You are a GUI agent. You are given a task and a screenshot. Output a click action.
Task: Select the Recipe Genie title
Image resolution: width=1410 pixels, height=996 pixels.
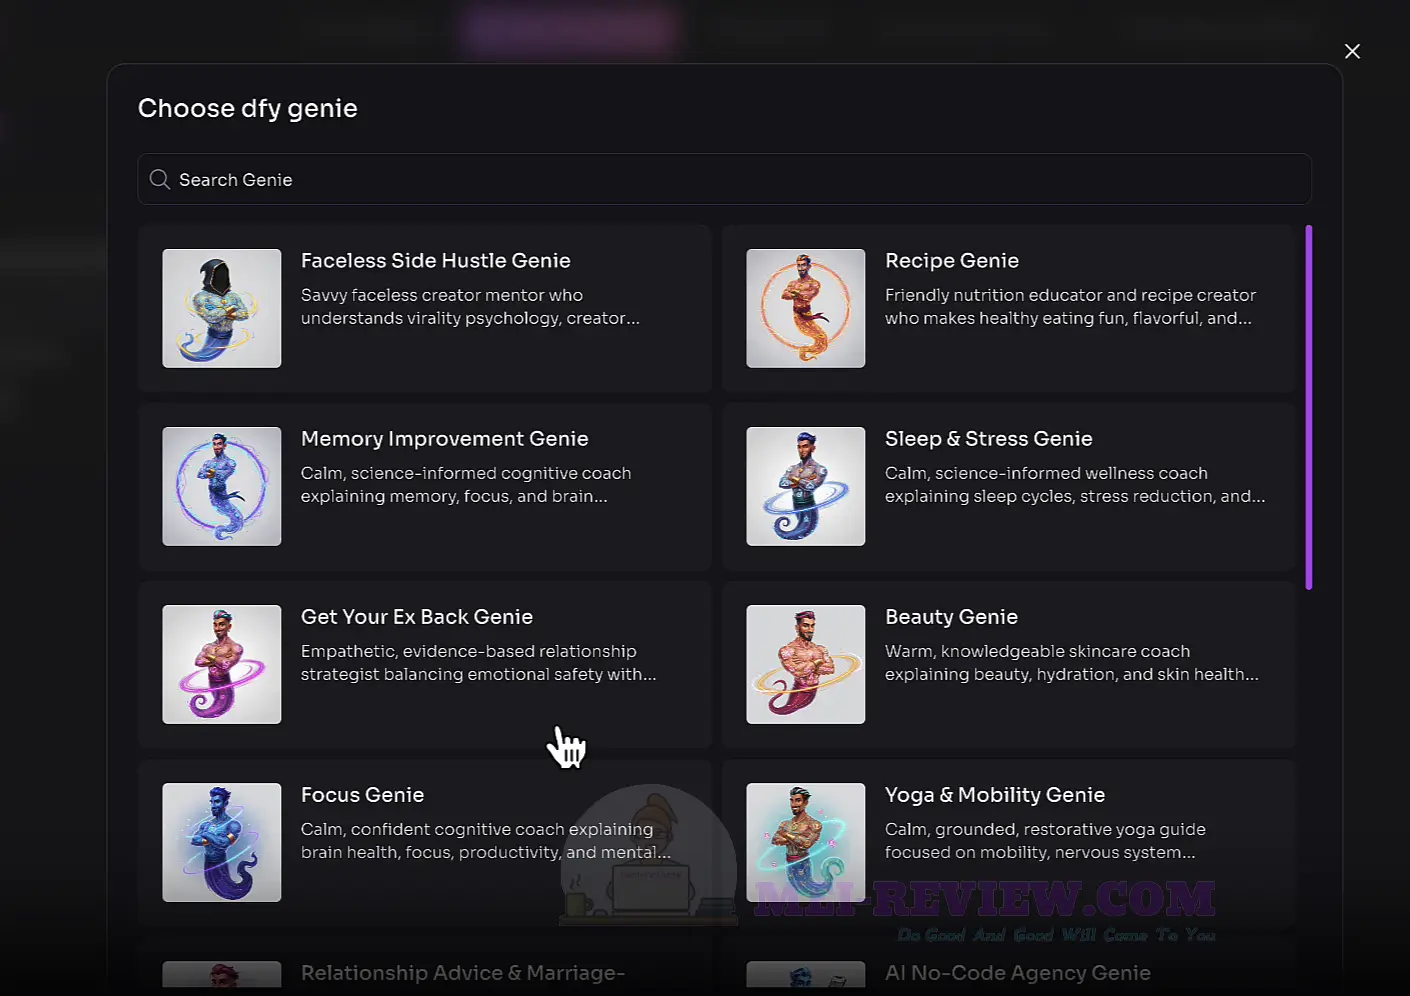click(x=952, y=261)
